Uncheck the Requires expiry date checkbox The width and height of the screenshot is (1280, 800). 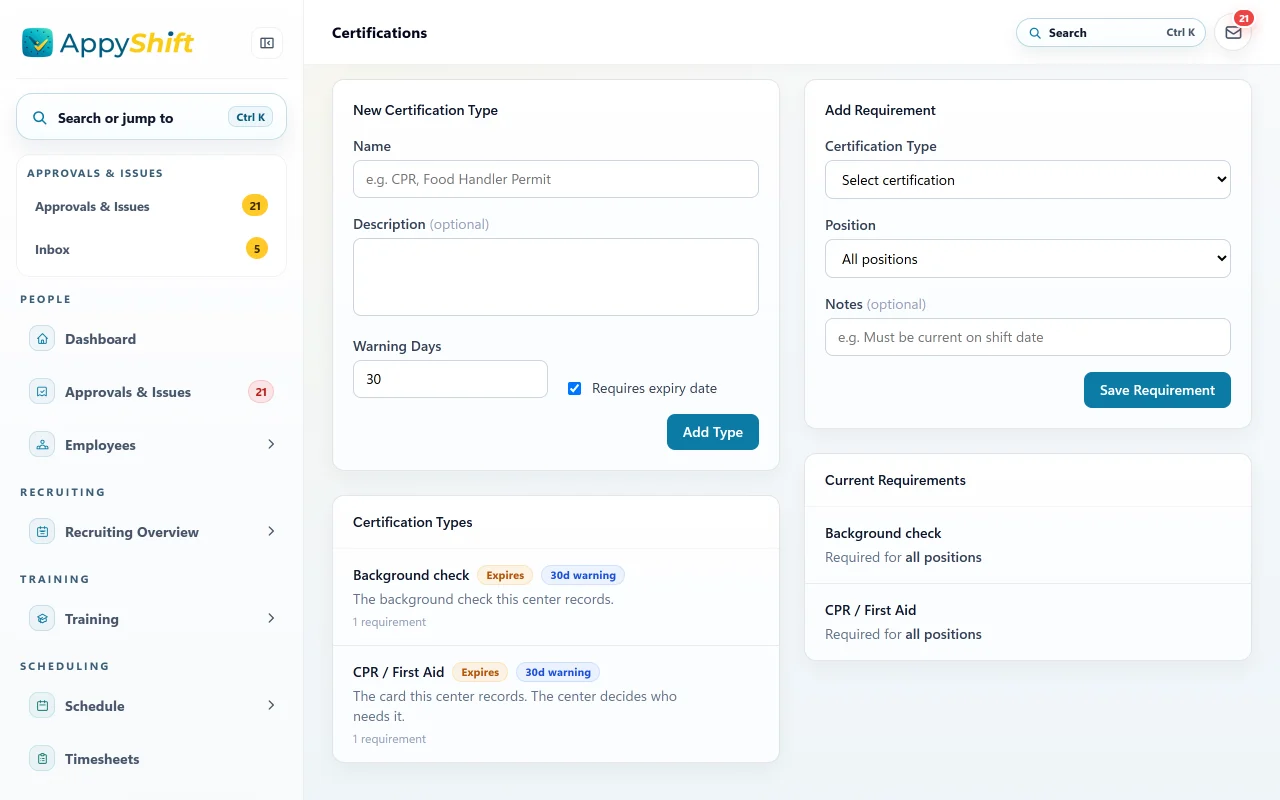[574, 388]
